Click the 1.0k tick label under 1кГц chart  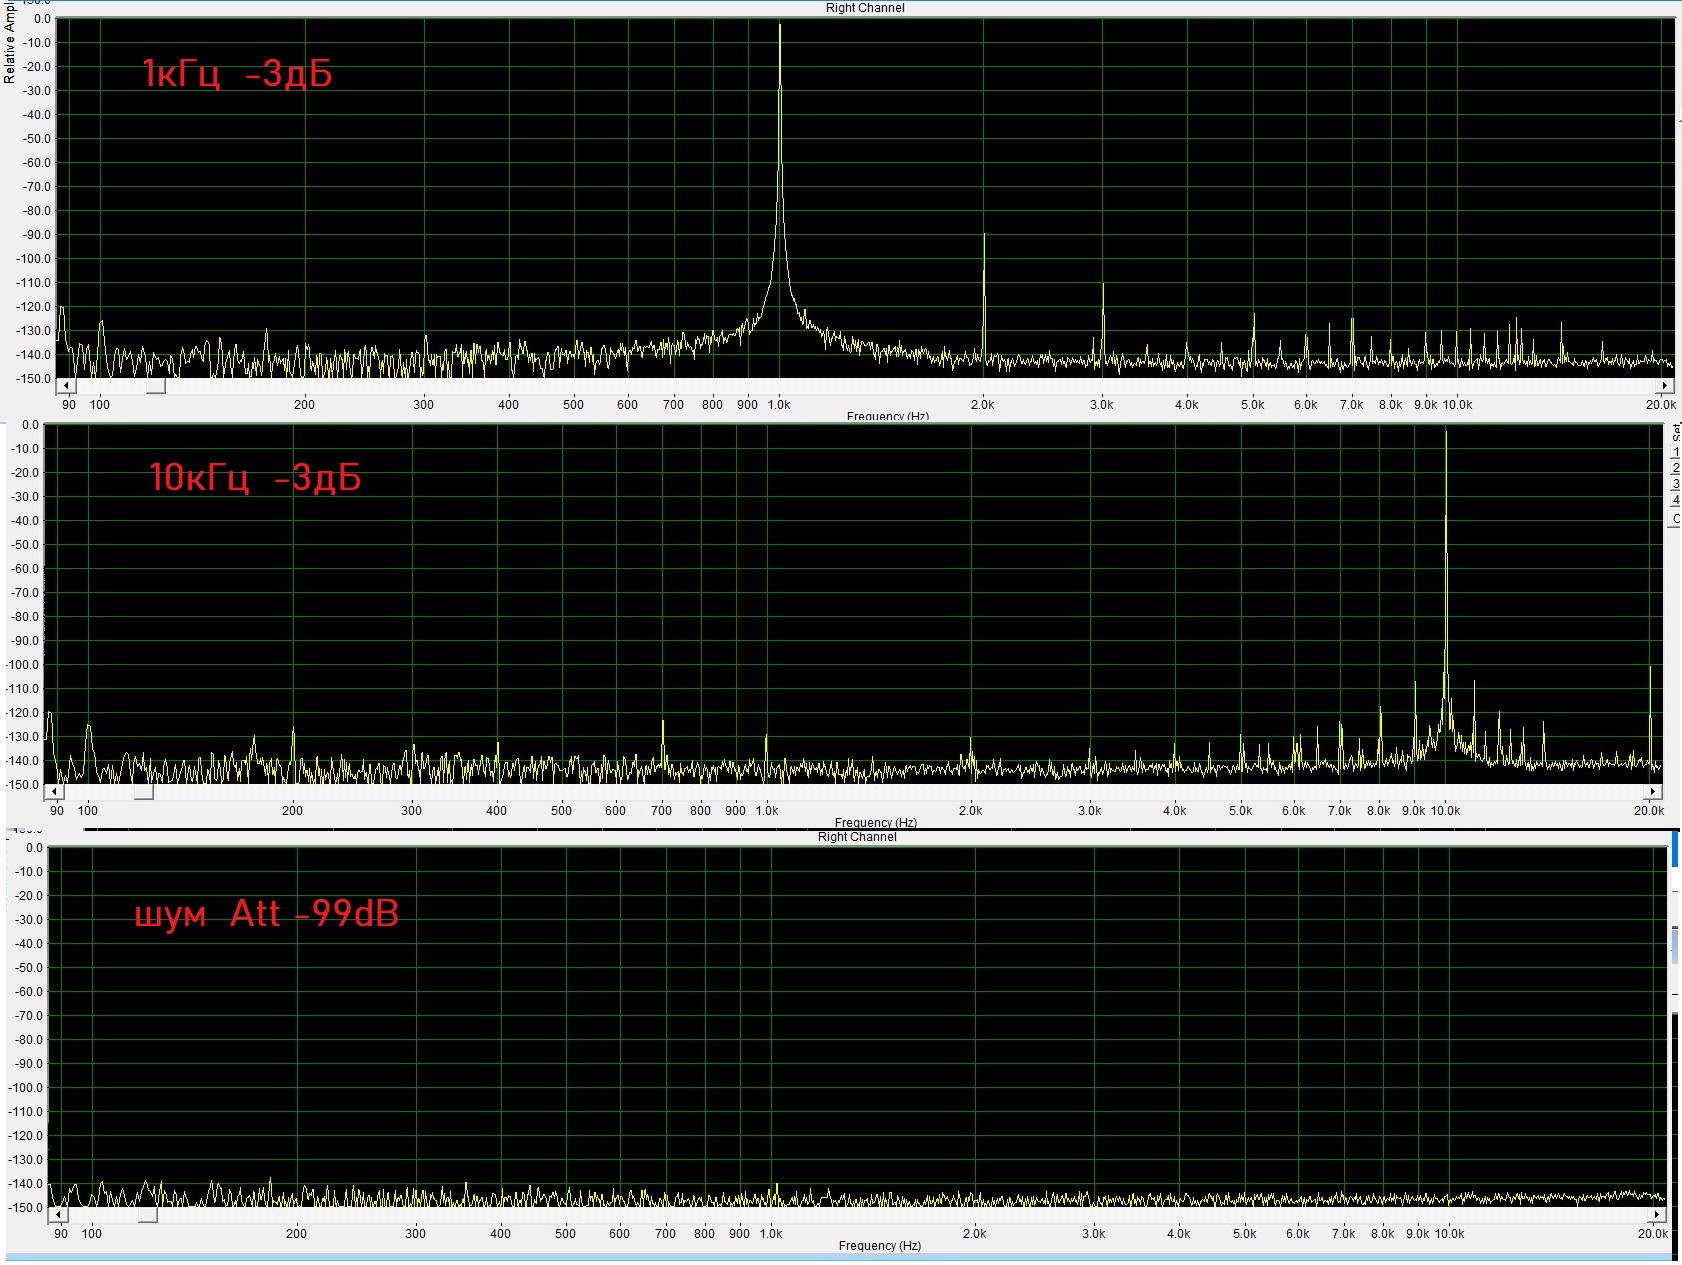pyautogui.click(x=779, y=405)
